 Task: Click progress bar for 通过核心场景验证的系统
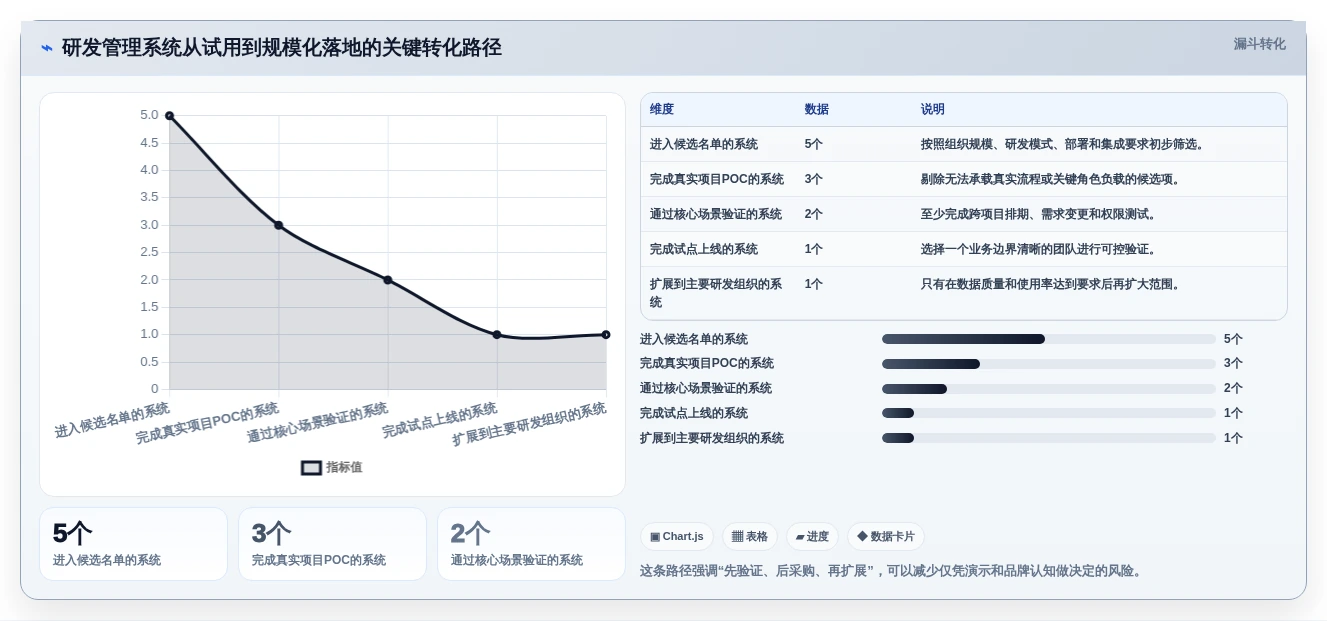tap(1049, 389)
